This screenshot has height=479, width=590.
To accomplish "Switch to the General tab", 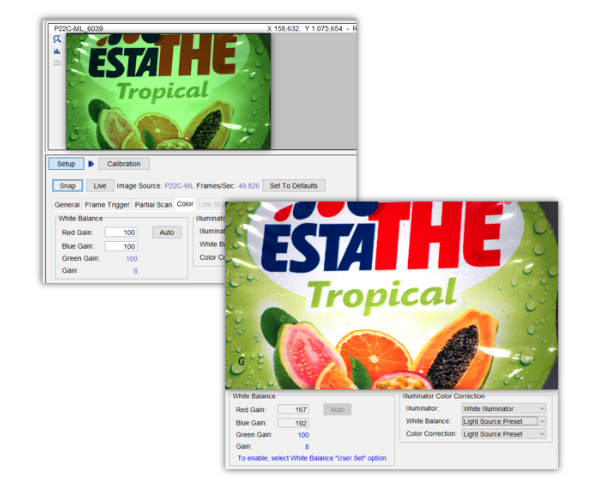I will (x=67, y=205).
